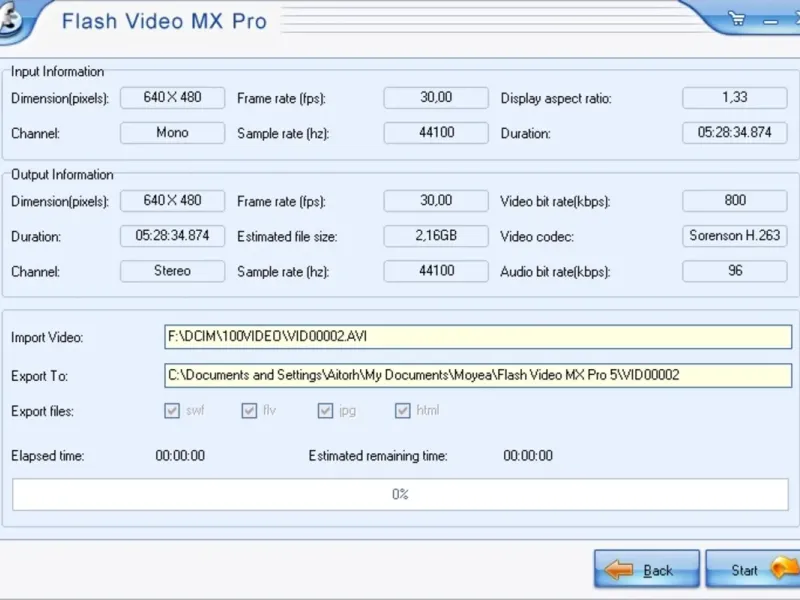
Task: Click the Audio bit rate(kbps) label
Action: (555, 272)
